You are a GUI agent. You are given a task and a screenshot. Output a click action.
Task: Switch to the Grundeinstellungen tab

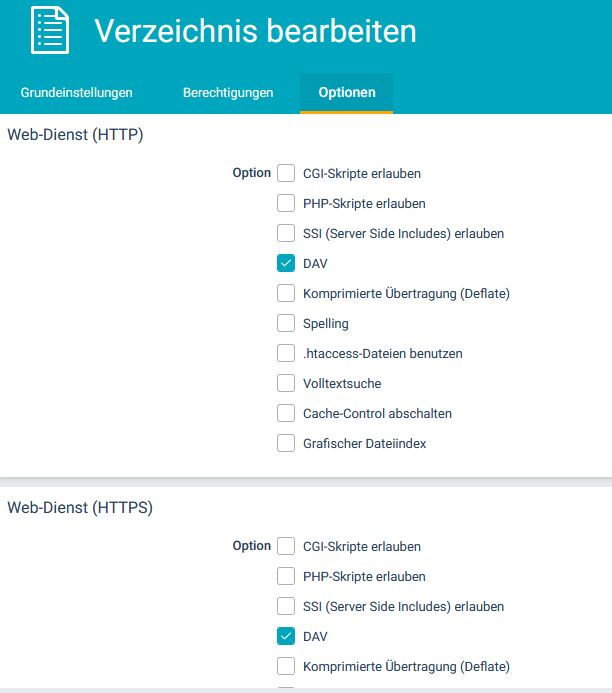(76, 92)
